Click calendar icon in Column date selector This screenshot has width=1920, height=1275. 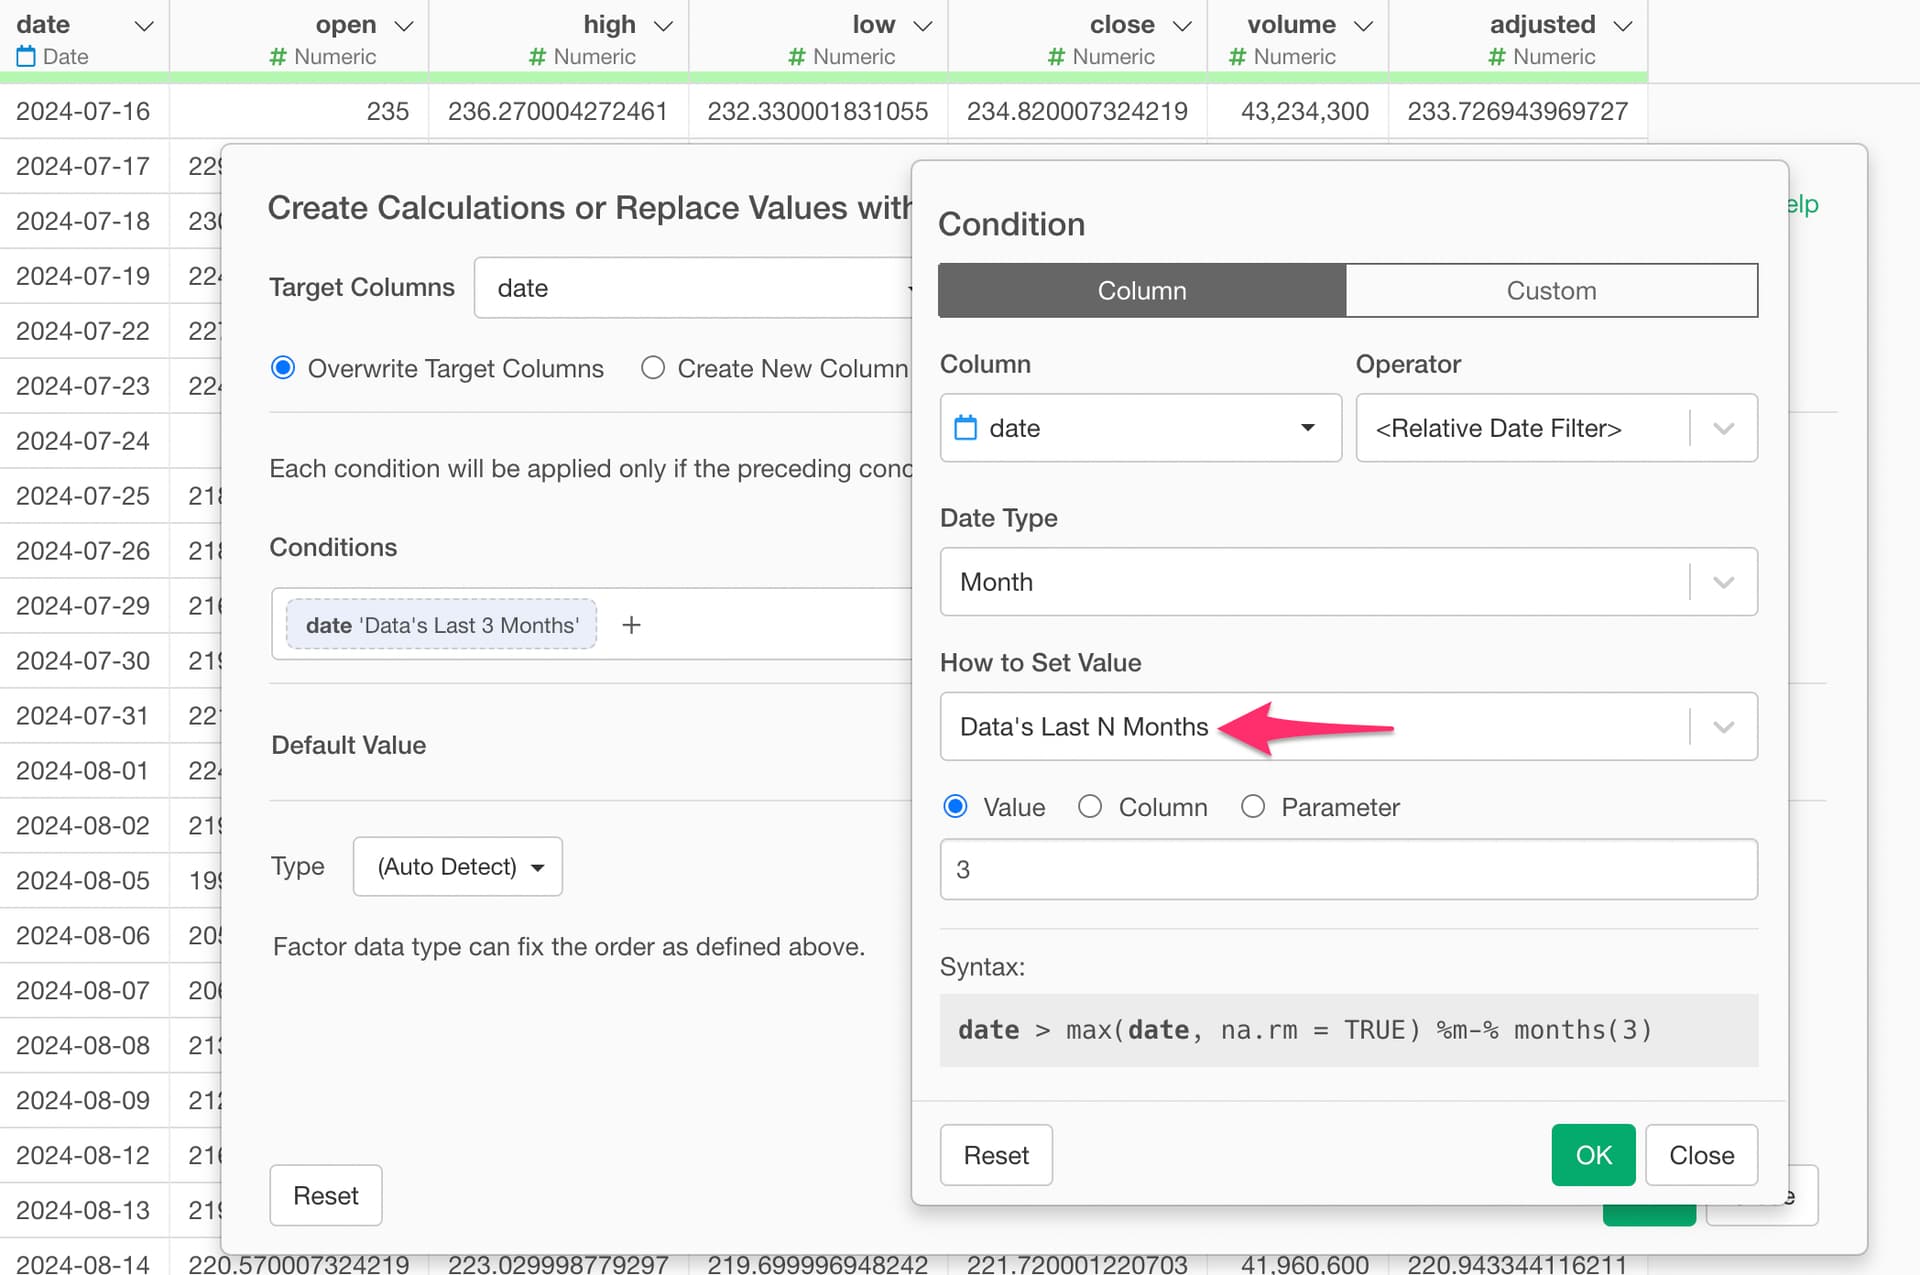coord(965,428)
